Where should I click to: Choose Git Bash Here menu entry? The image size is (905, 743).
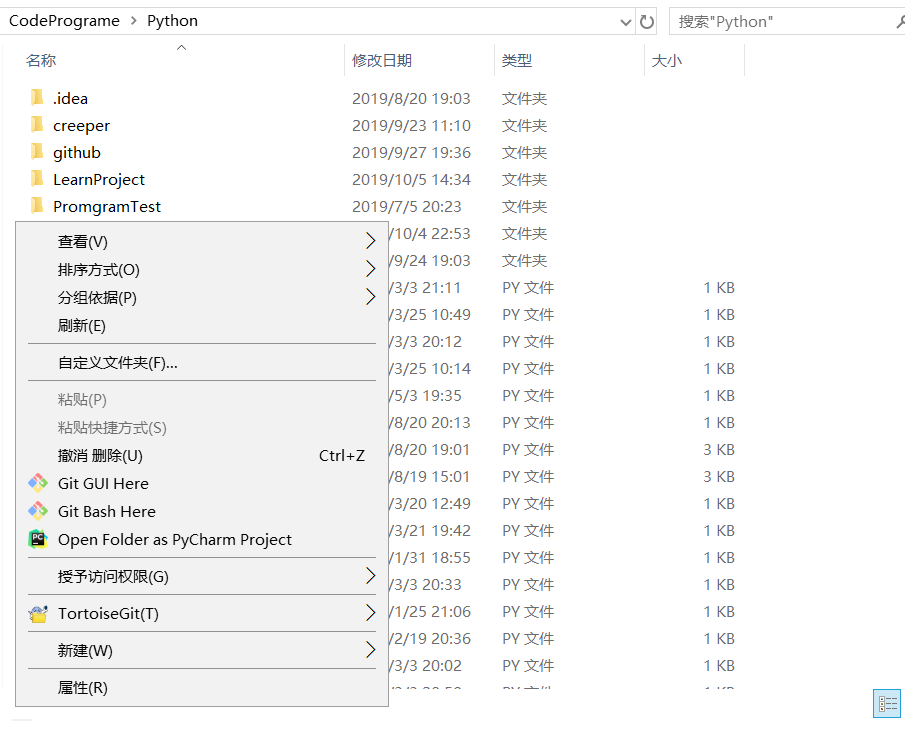[x=201, y=512]
